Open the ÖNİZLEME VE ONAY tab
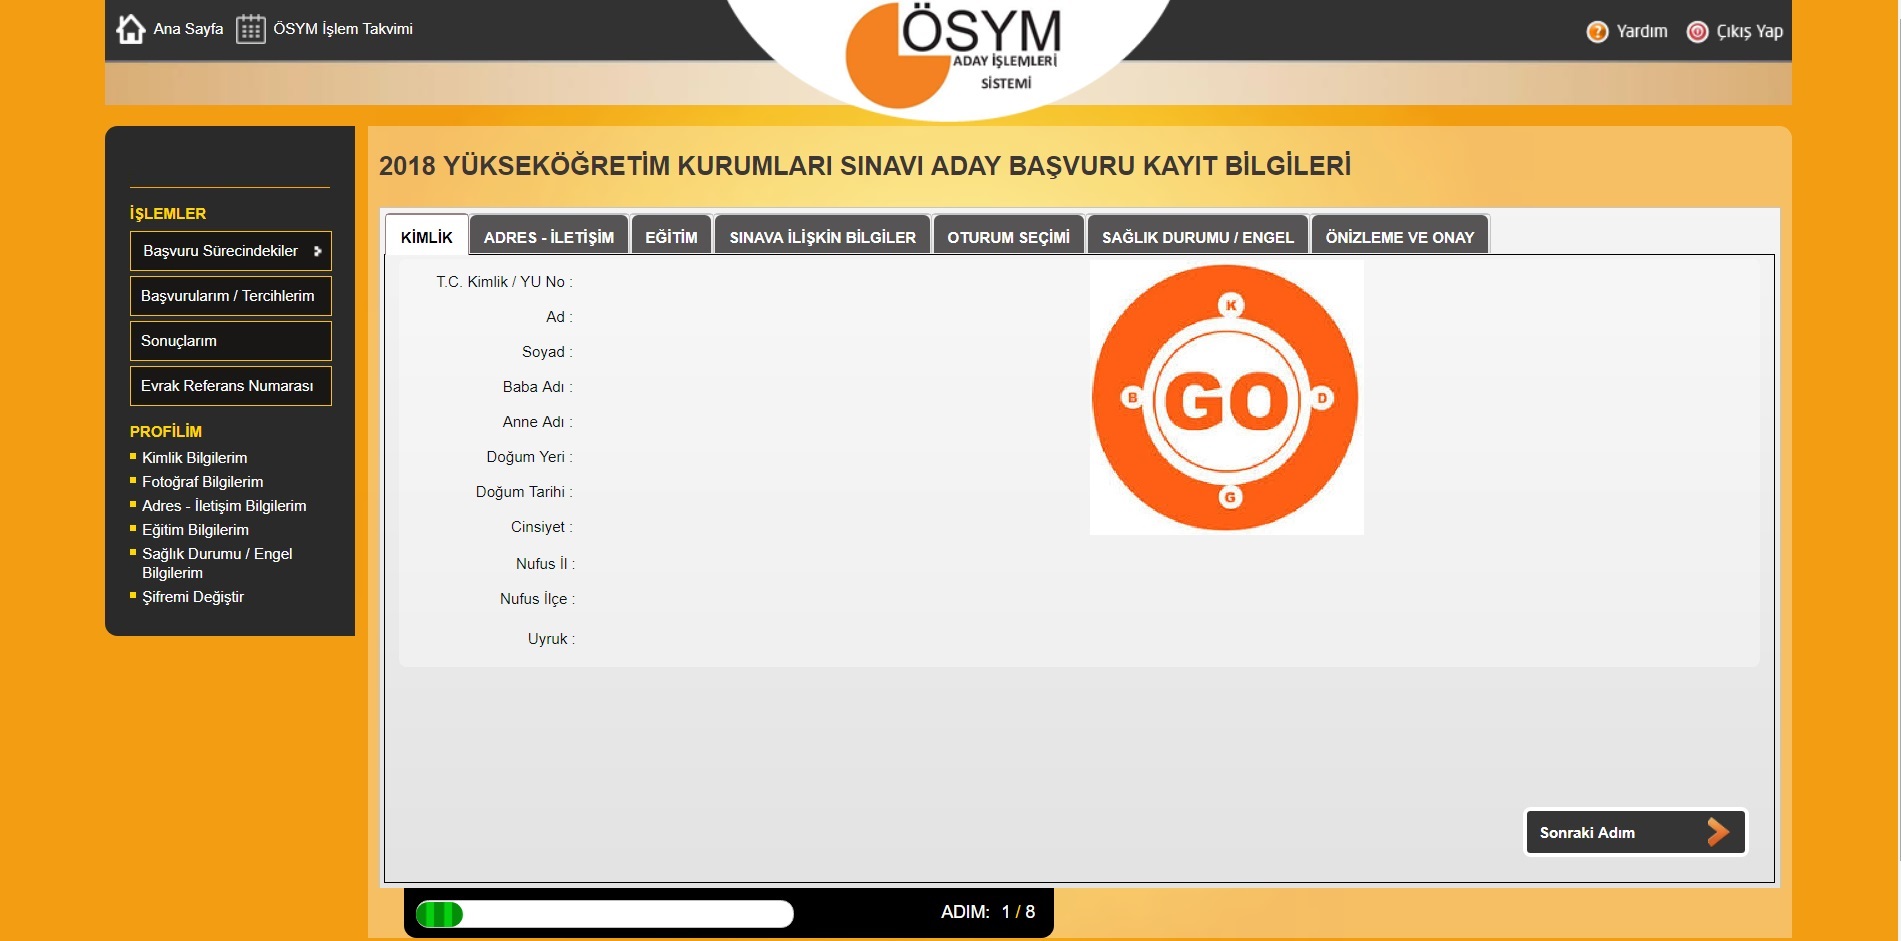Viewport: 1901px width, 941px height. point(1400,236)
